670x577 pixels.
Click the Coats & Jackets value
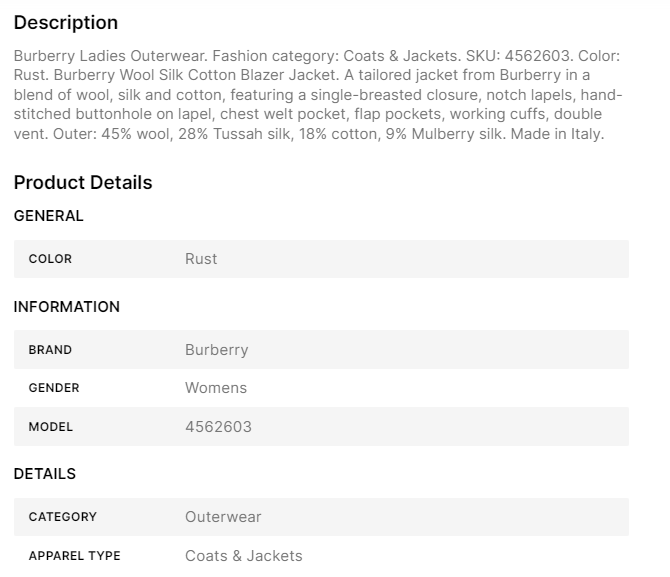pos(243,556)
